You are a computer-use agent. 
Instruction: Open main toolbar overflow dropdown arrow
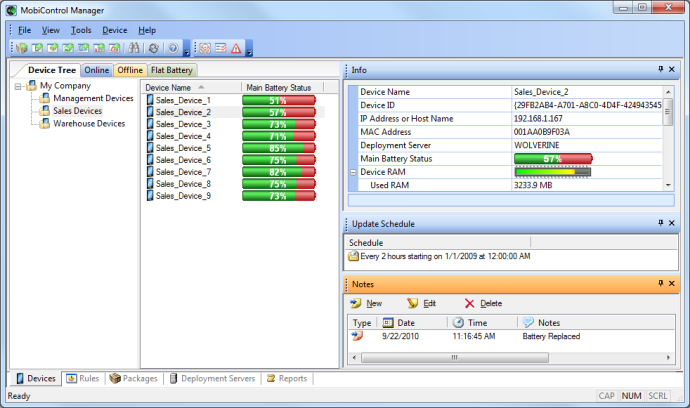point(186,48)
